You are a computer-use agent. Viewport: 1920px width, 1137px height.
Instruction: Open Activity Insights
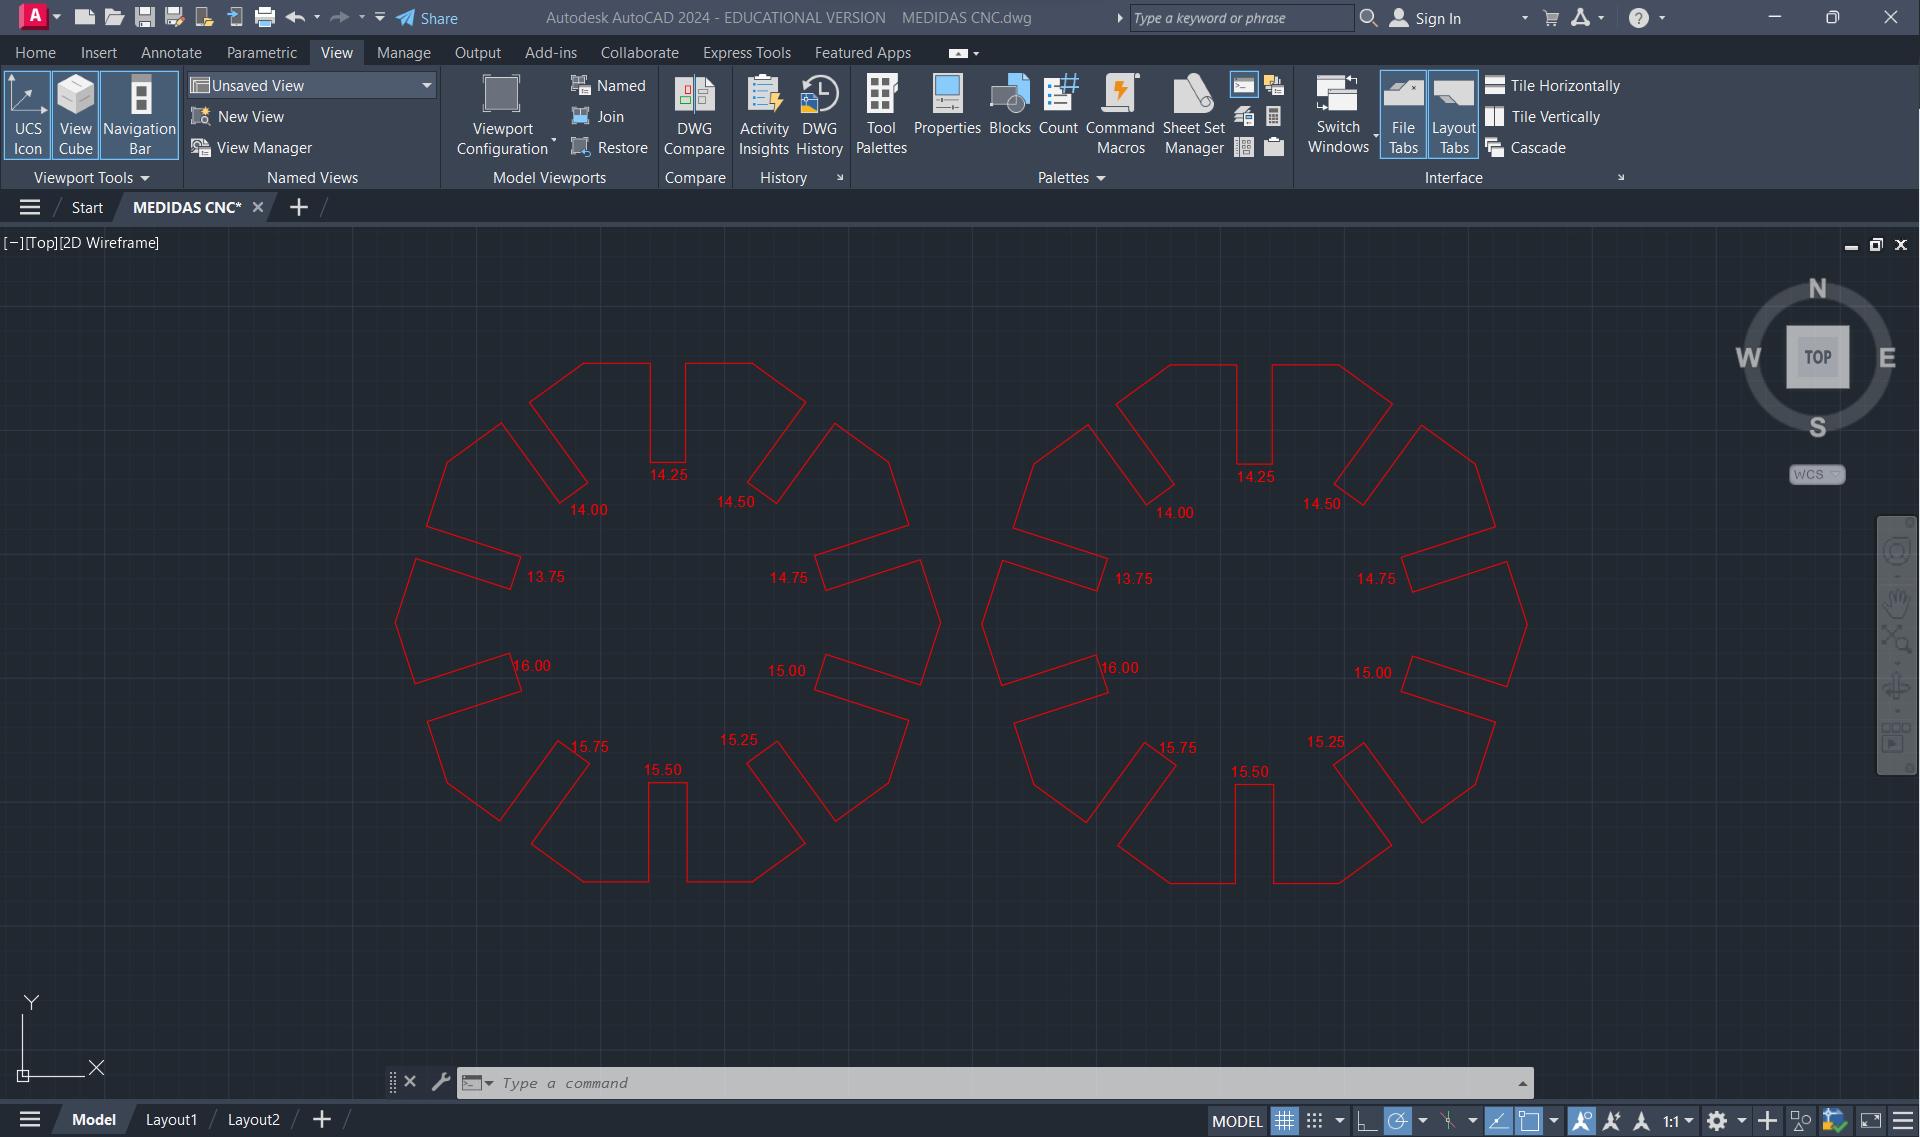coord(764,115)
